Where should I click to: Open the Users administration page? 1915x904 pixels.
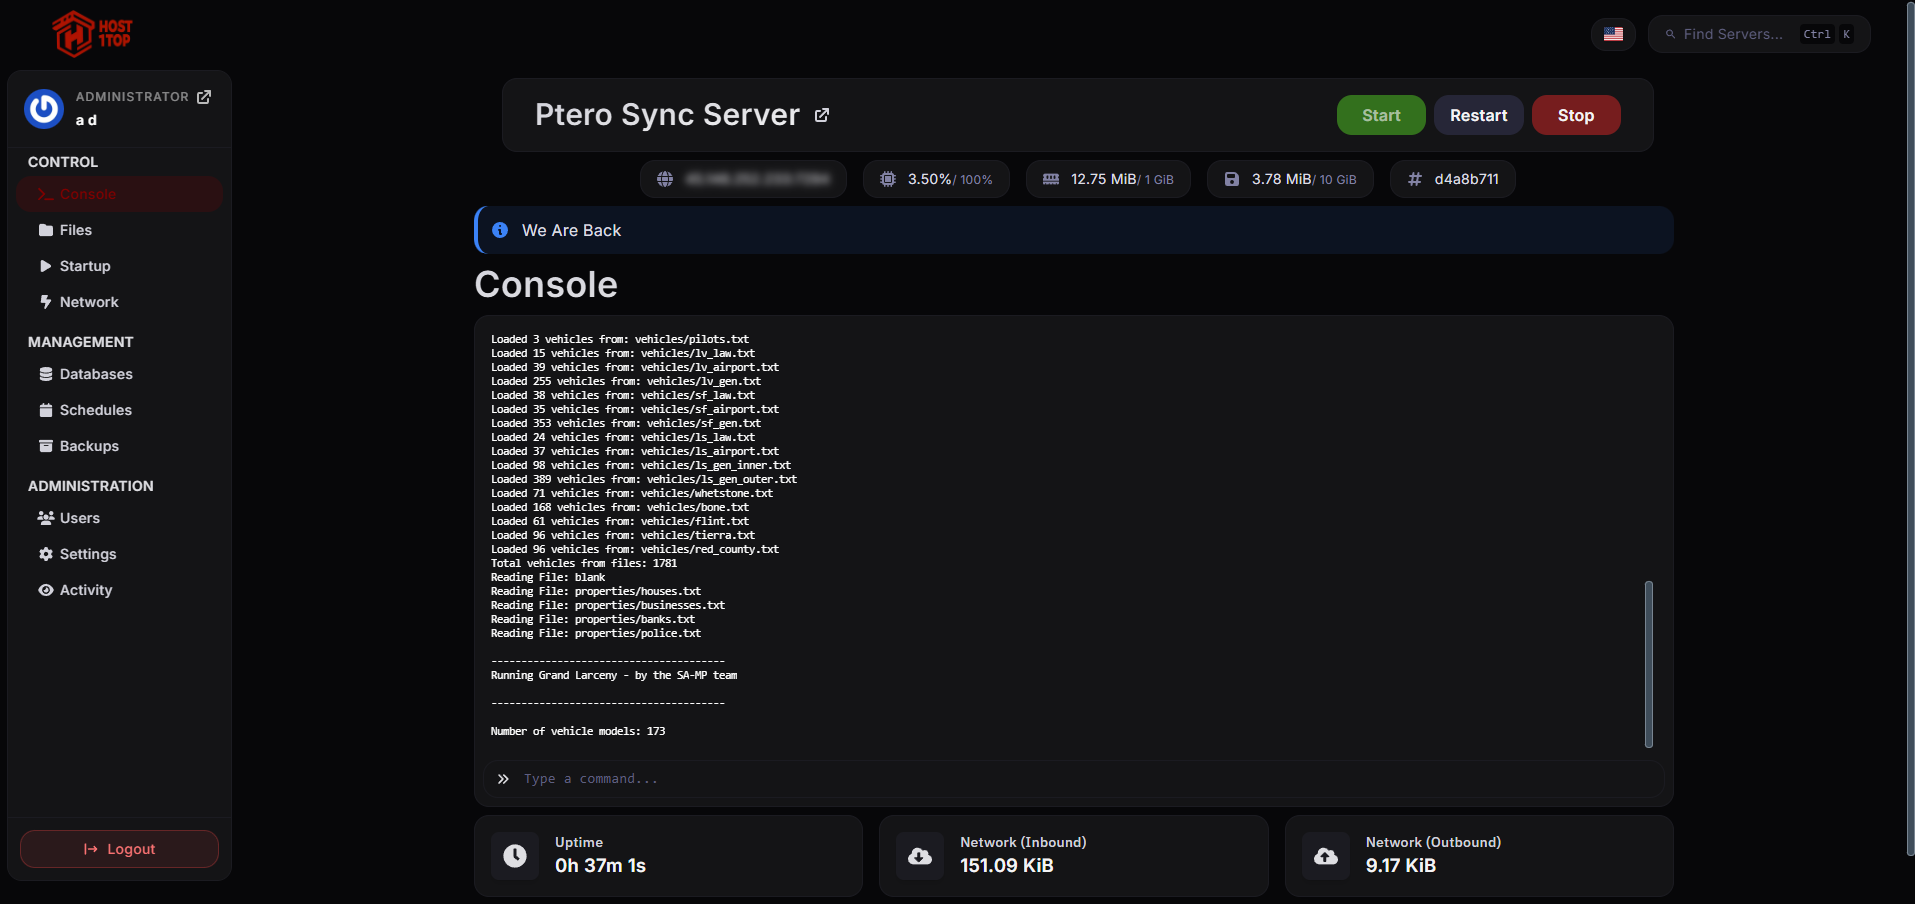79,518
